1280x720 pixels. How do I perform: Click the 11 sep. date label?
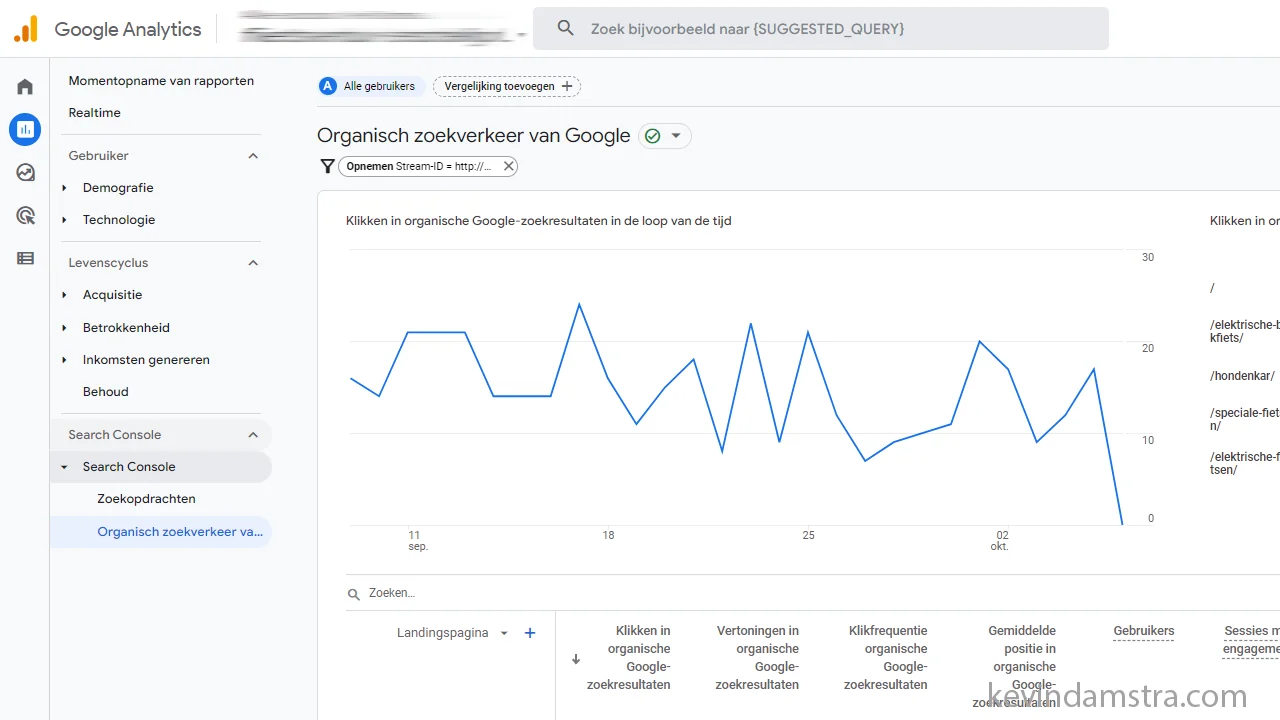417,541
